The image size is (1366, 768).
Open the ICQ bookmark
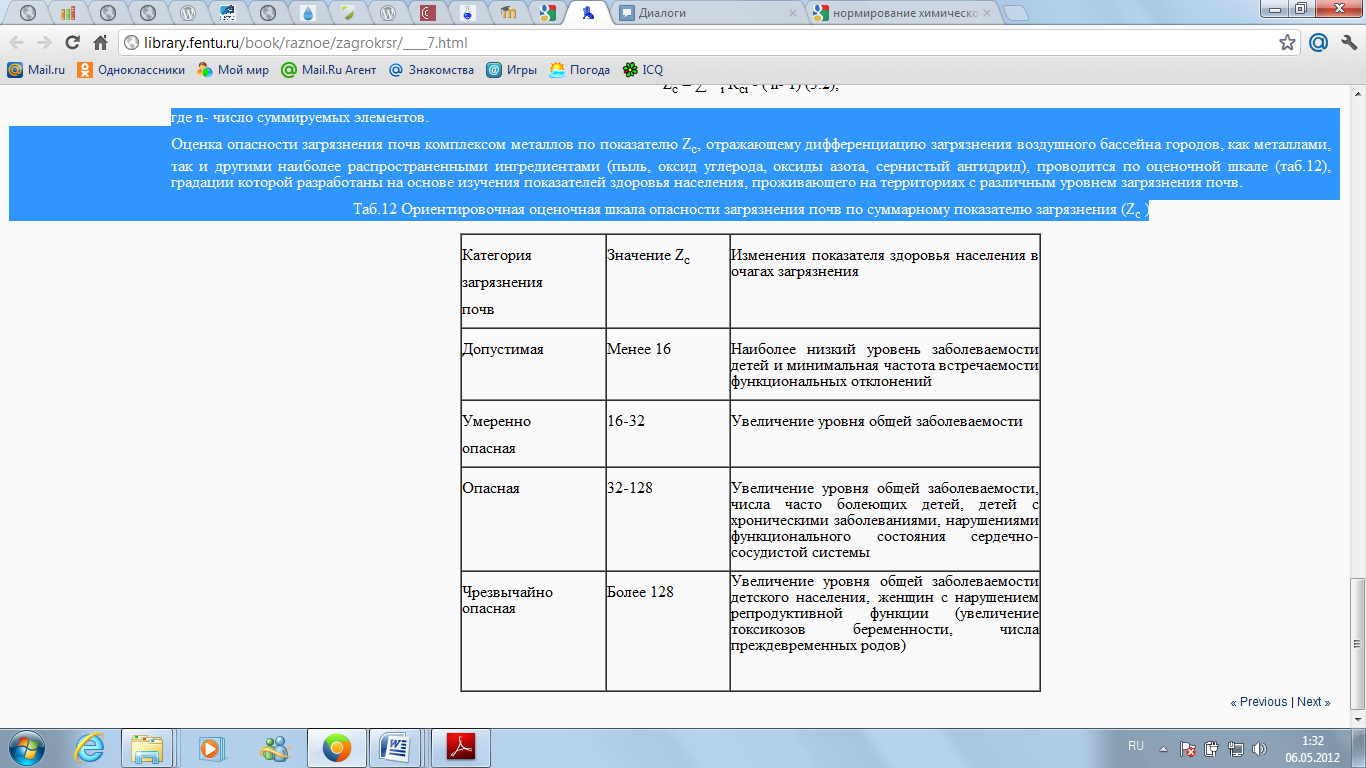[643, 70]
